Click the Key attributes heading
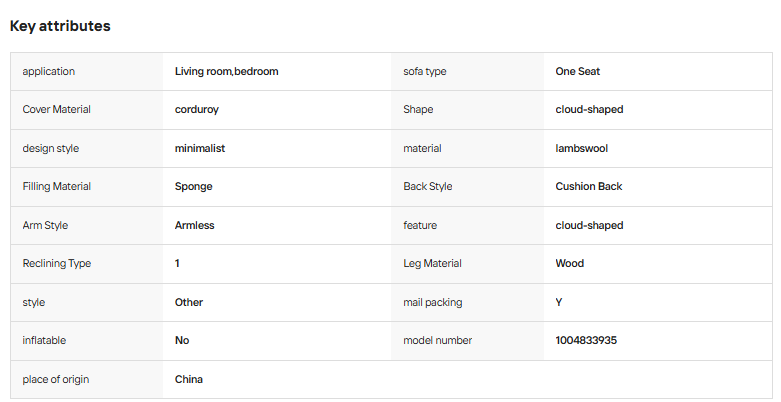This screenshot has height=402, width=781. (x=60, y=26)
